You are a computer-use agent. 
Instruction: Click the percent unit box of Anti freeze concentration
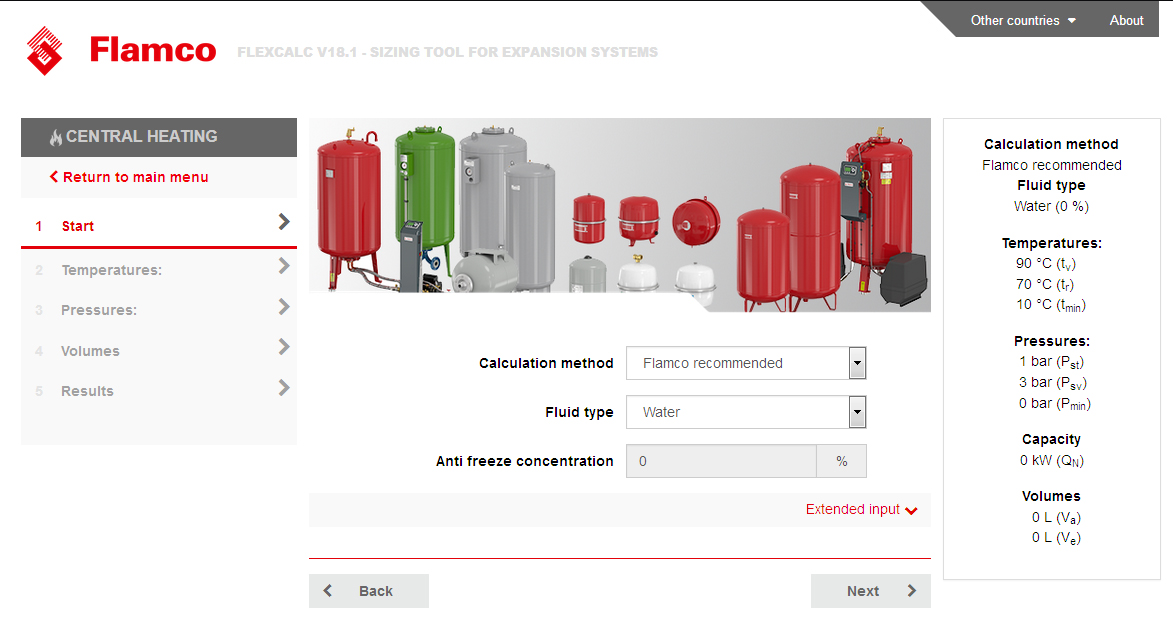842,461
